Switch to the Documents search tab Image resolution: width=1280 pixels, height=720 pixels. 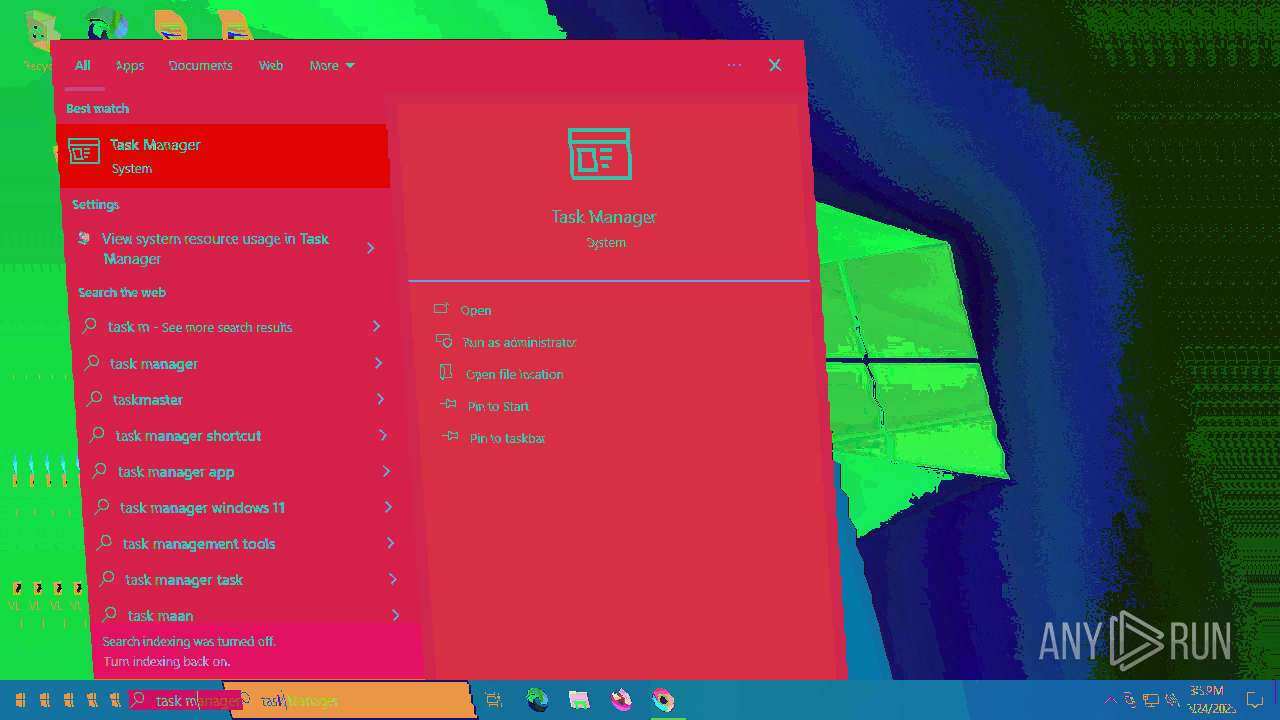click(x=200, y=66)
